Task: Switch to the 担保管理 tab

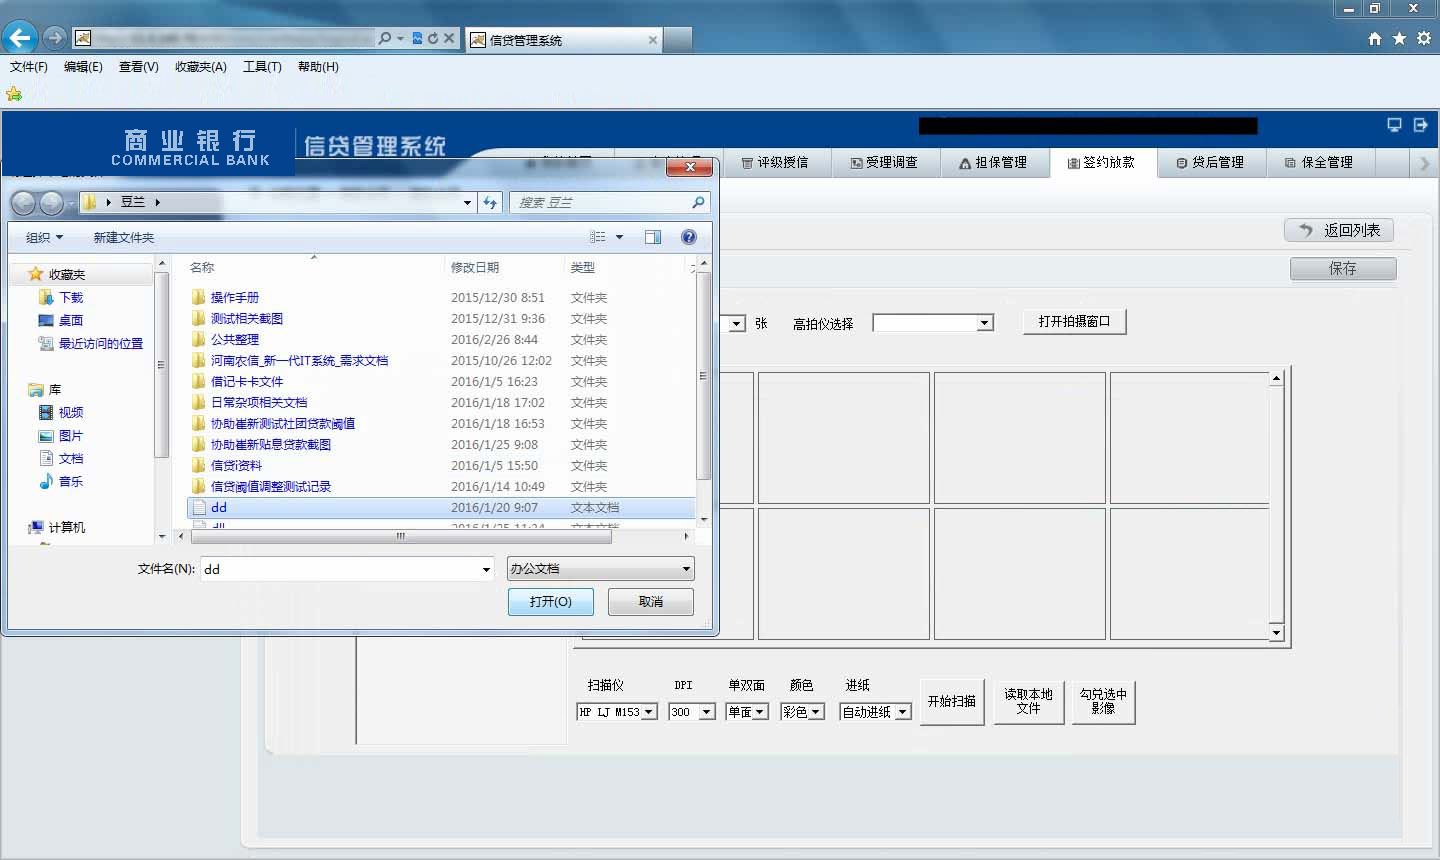Action: (994, 163)
